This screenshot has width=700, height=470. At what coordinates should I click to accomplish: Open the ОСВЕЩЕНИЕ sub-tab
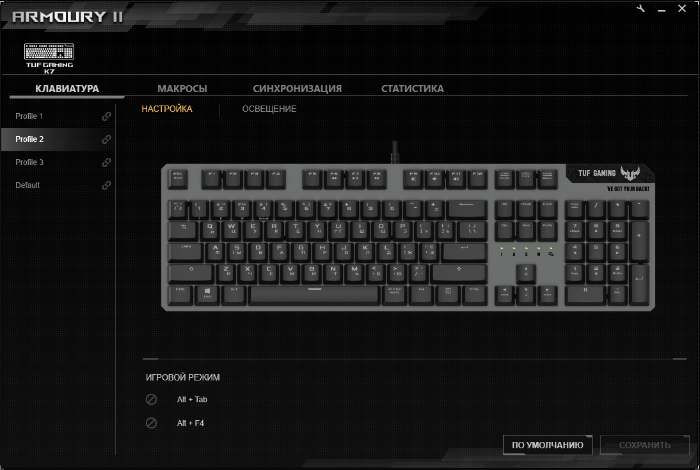(x=269, y=109)
